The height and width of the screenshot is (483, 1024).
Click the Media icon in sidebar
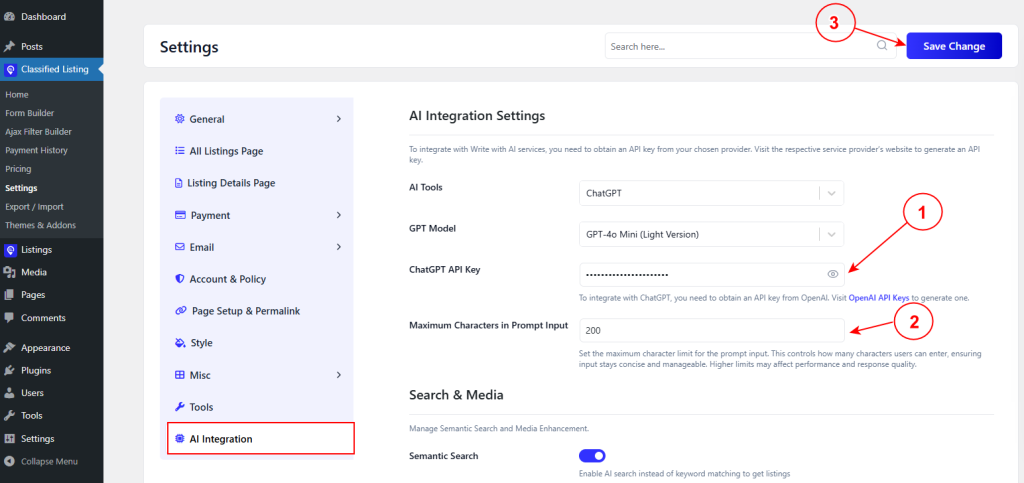(x=9, y=272)
